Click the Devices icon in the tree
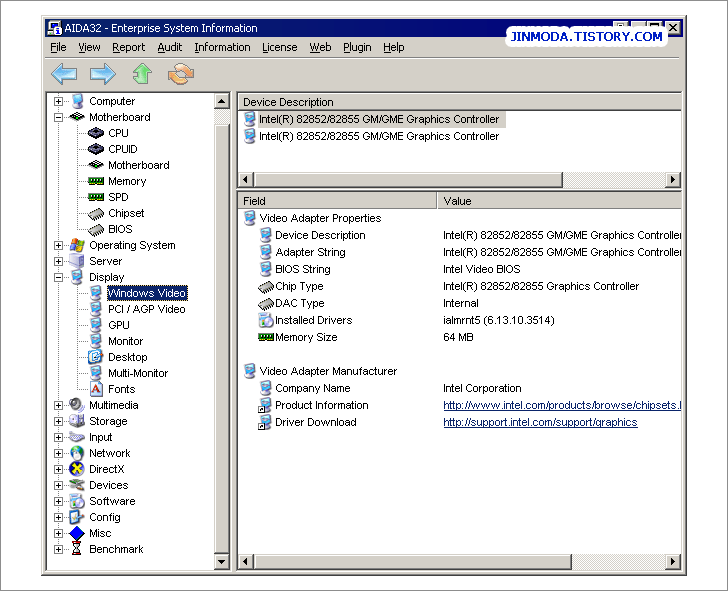 click(x=77, y=485)
